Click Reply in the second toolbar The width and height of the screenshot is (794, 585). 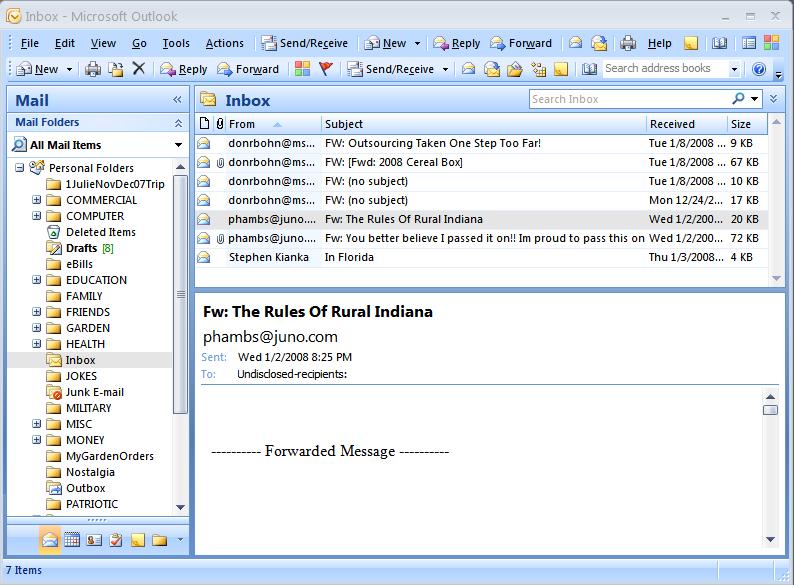(x=184, y=69)
